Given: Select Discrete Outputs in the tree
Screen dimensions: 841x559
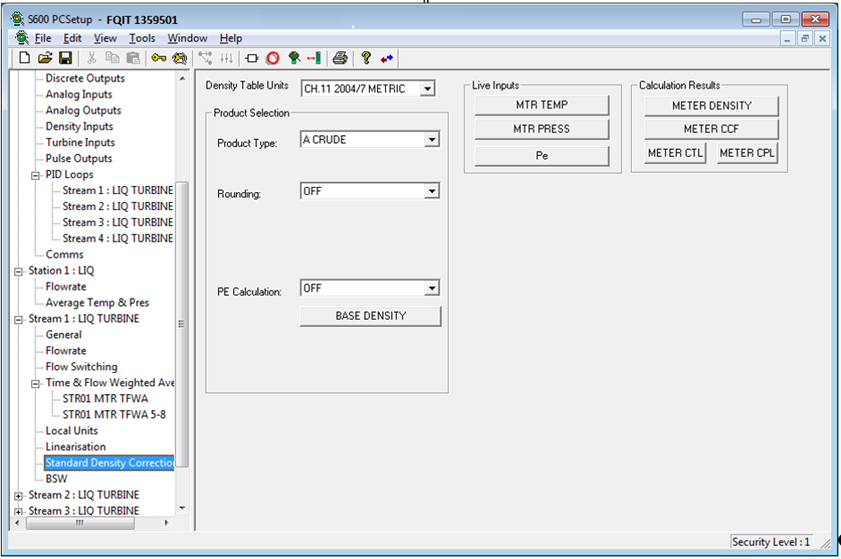Looking at the screenshot, I should pos(85,78).
